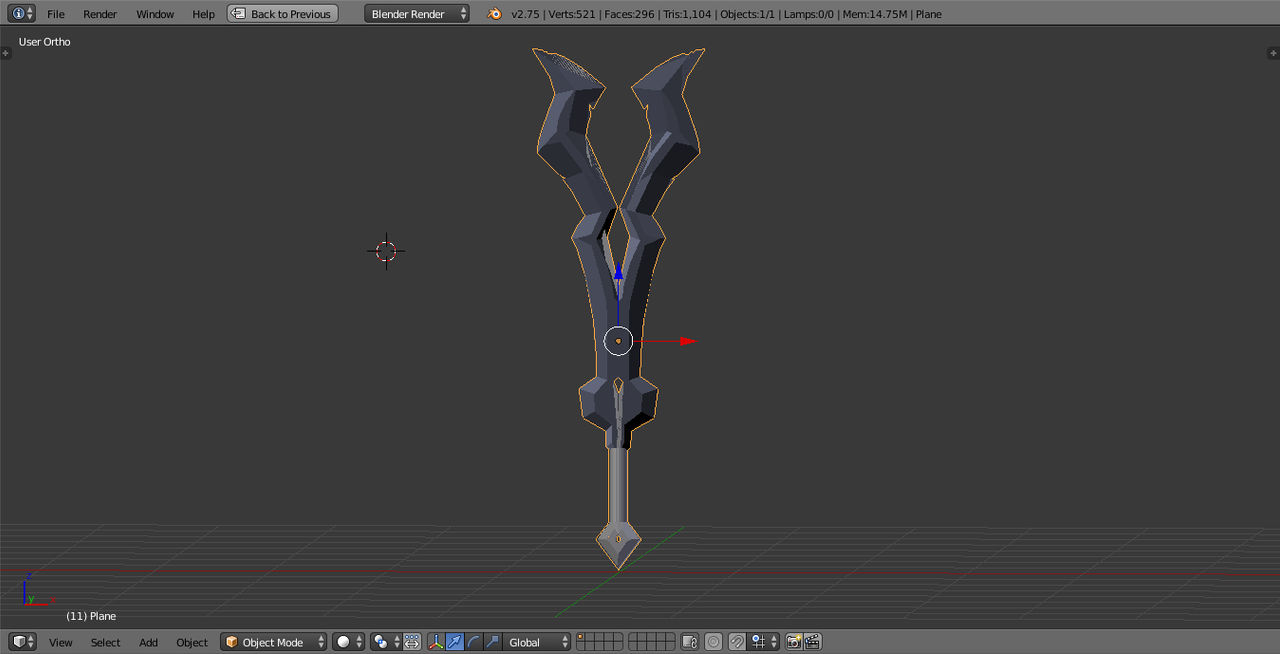Toggle snap magnet icon

[737, 642]
